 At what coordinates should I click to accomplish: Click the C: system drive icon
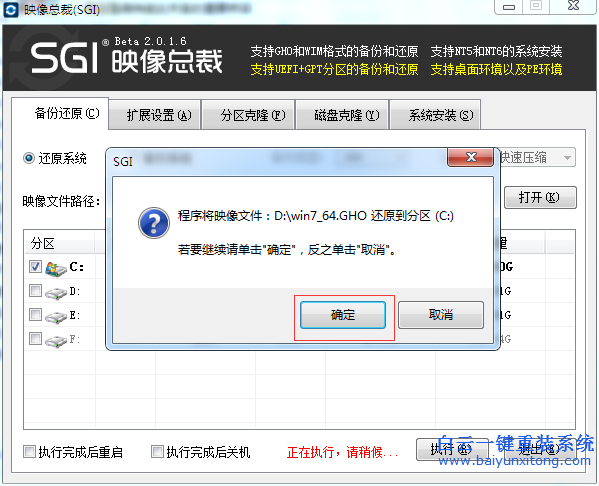[56, 269]
